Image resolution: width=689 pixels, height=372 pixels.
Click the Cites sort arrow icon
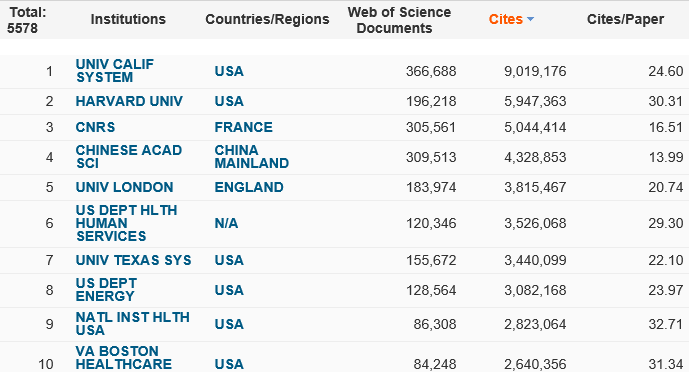tap(530, 19)
